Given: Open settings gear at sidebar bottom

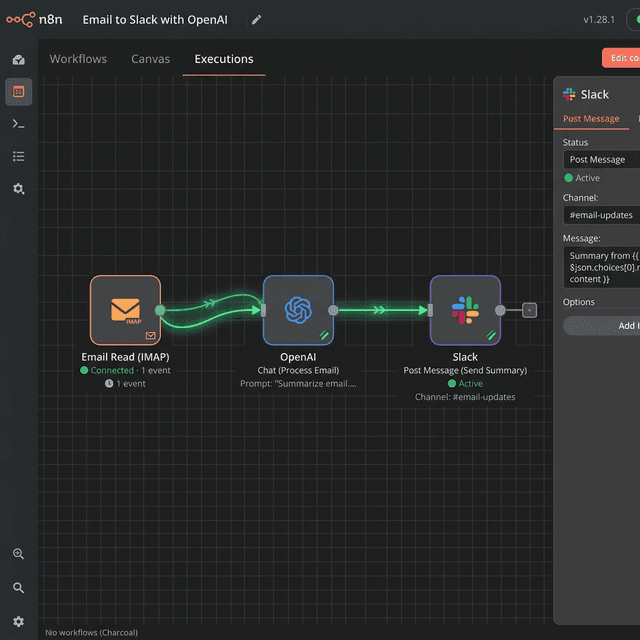Looking at the screenshot, I should tap(18, 622).
